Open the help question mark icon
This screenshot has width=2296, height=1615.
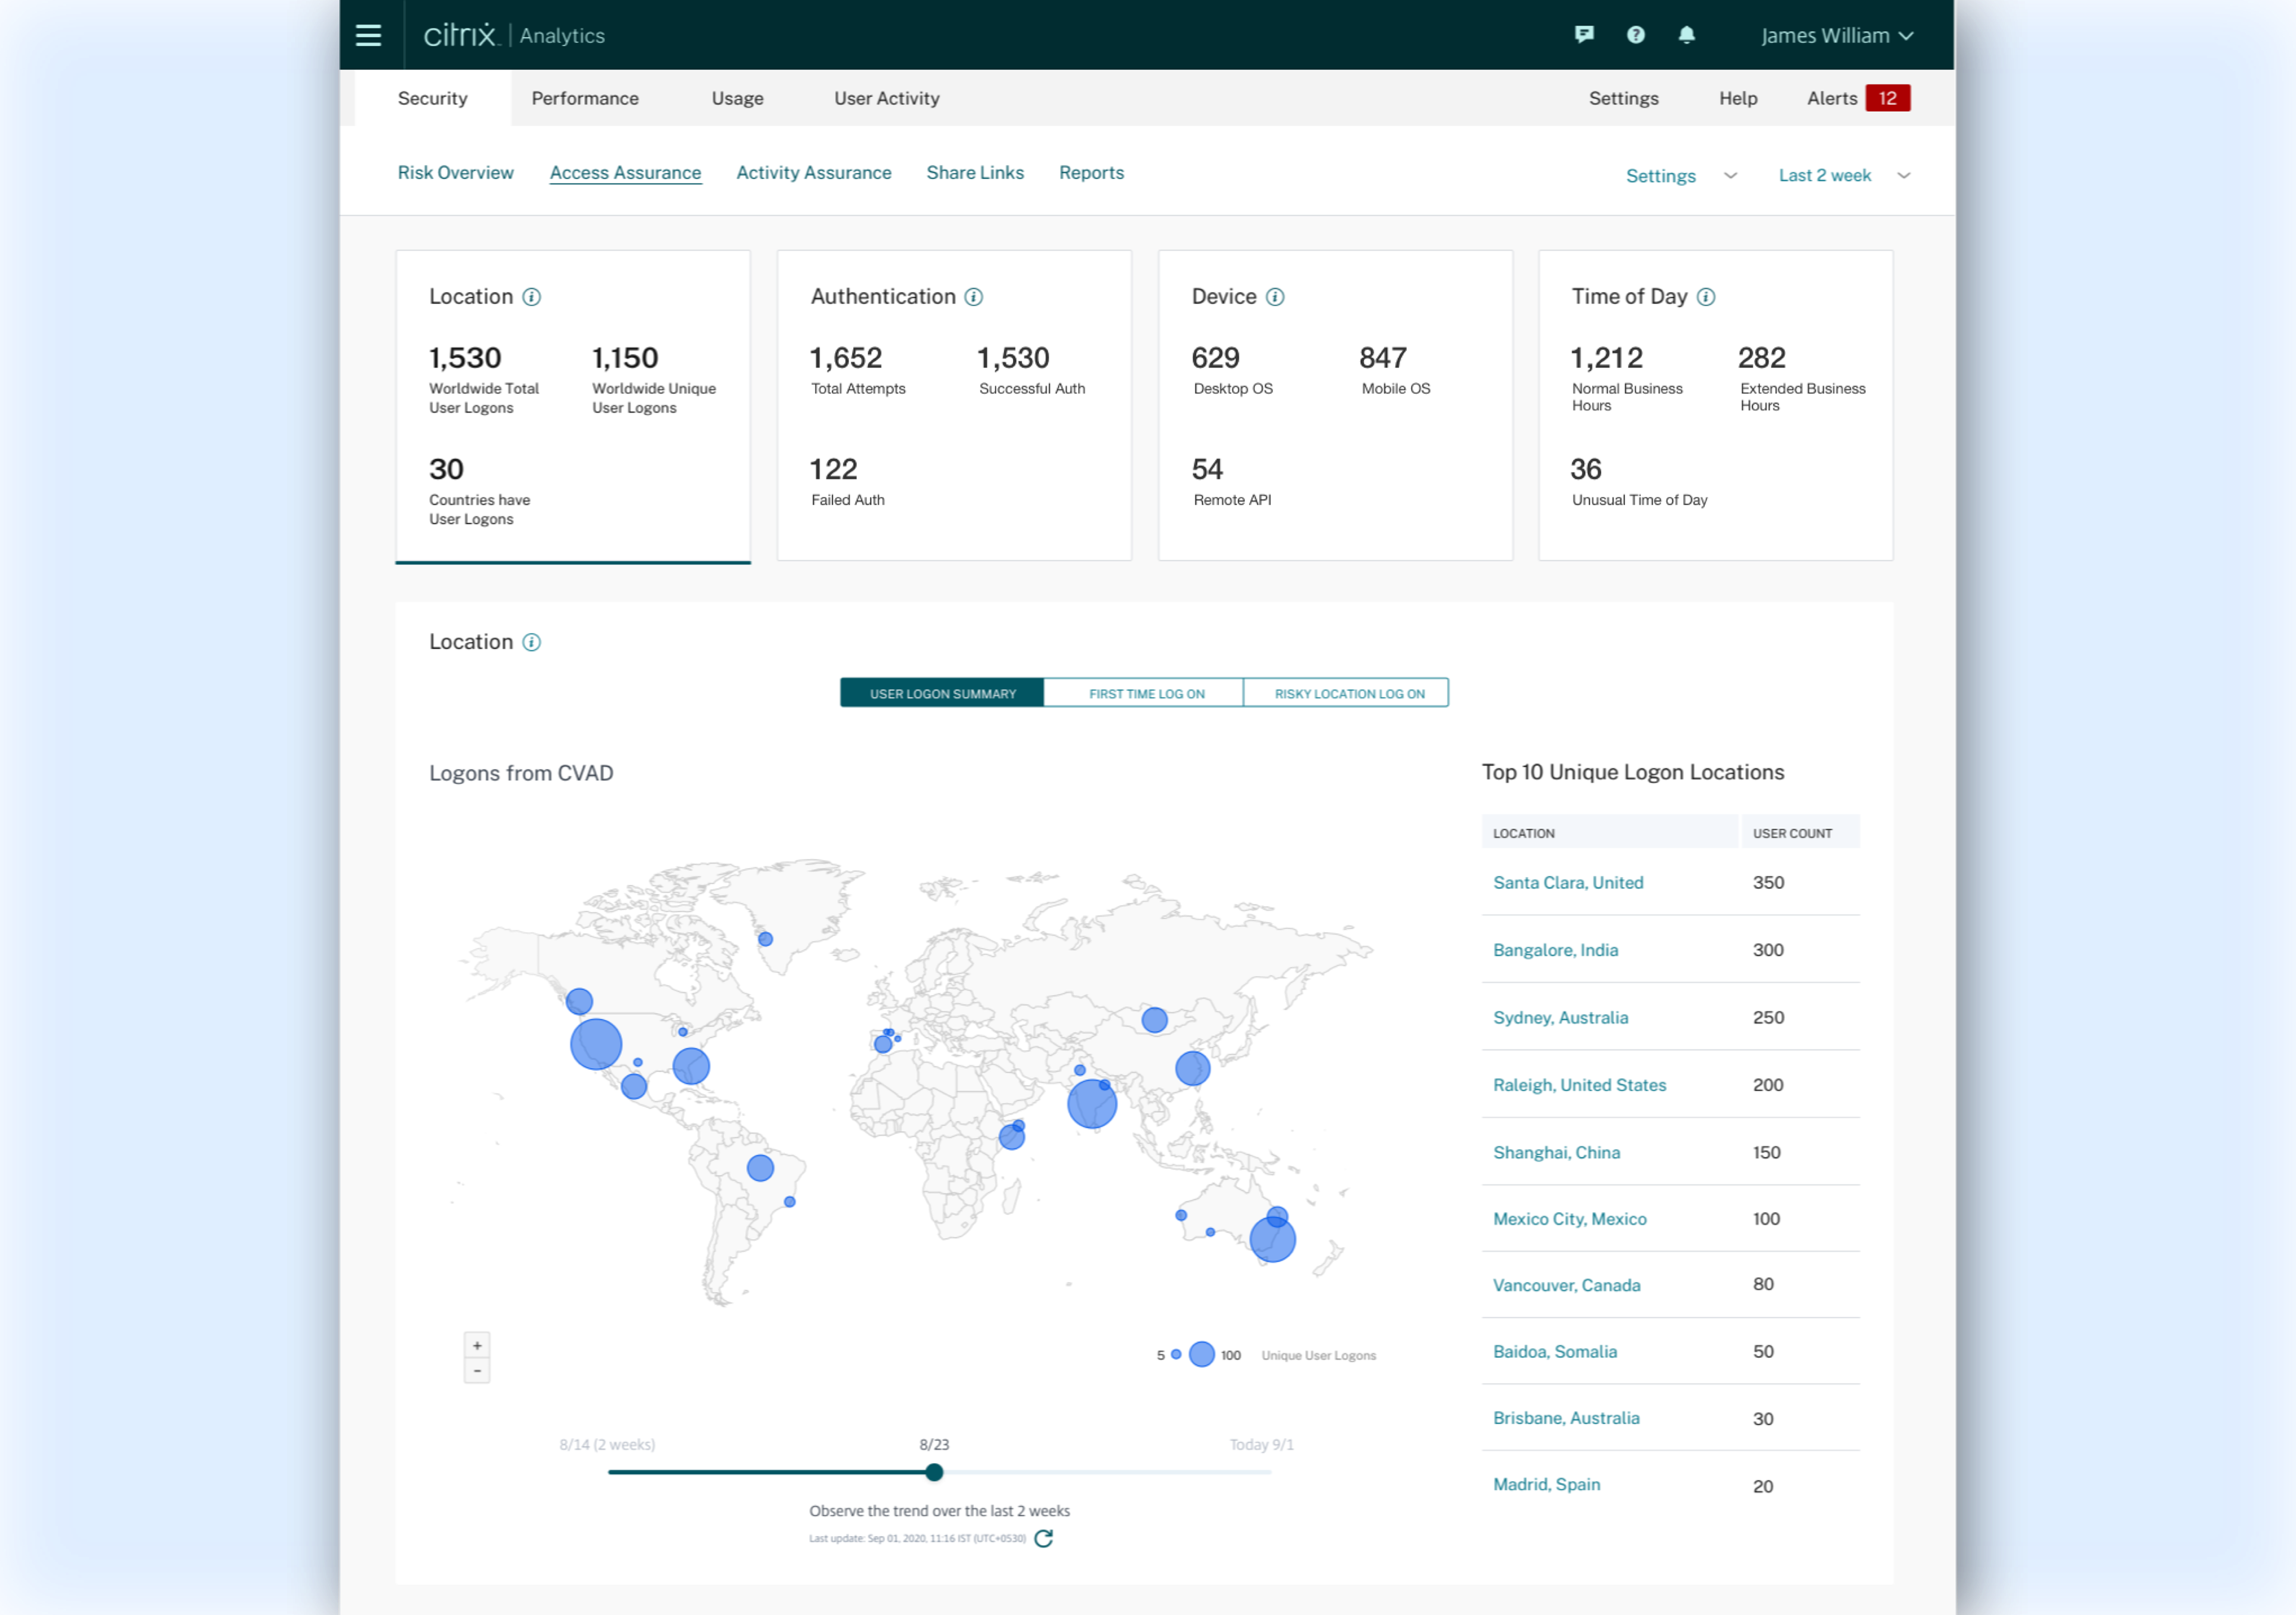[x=1635, y=35]
